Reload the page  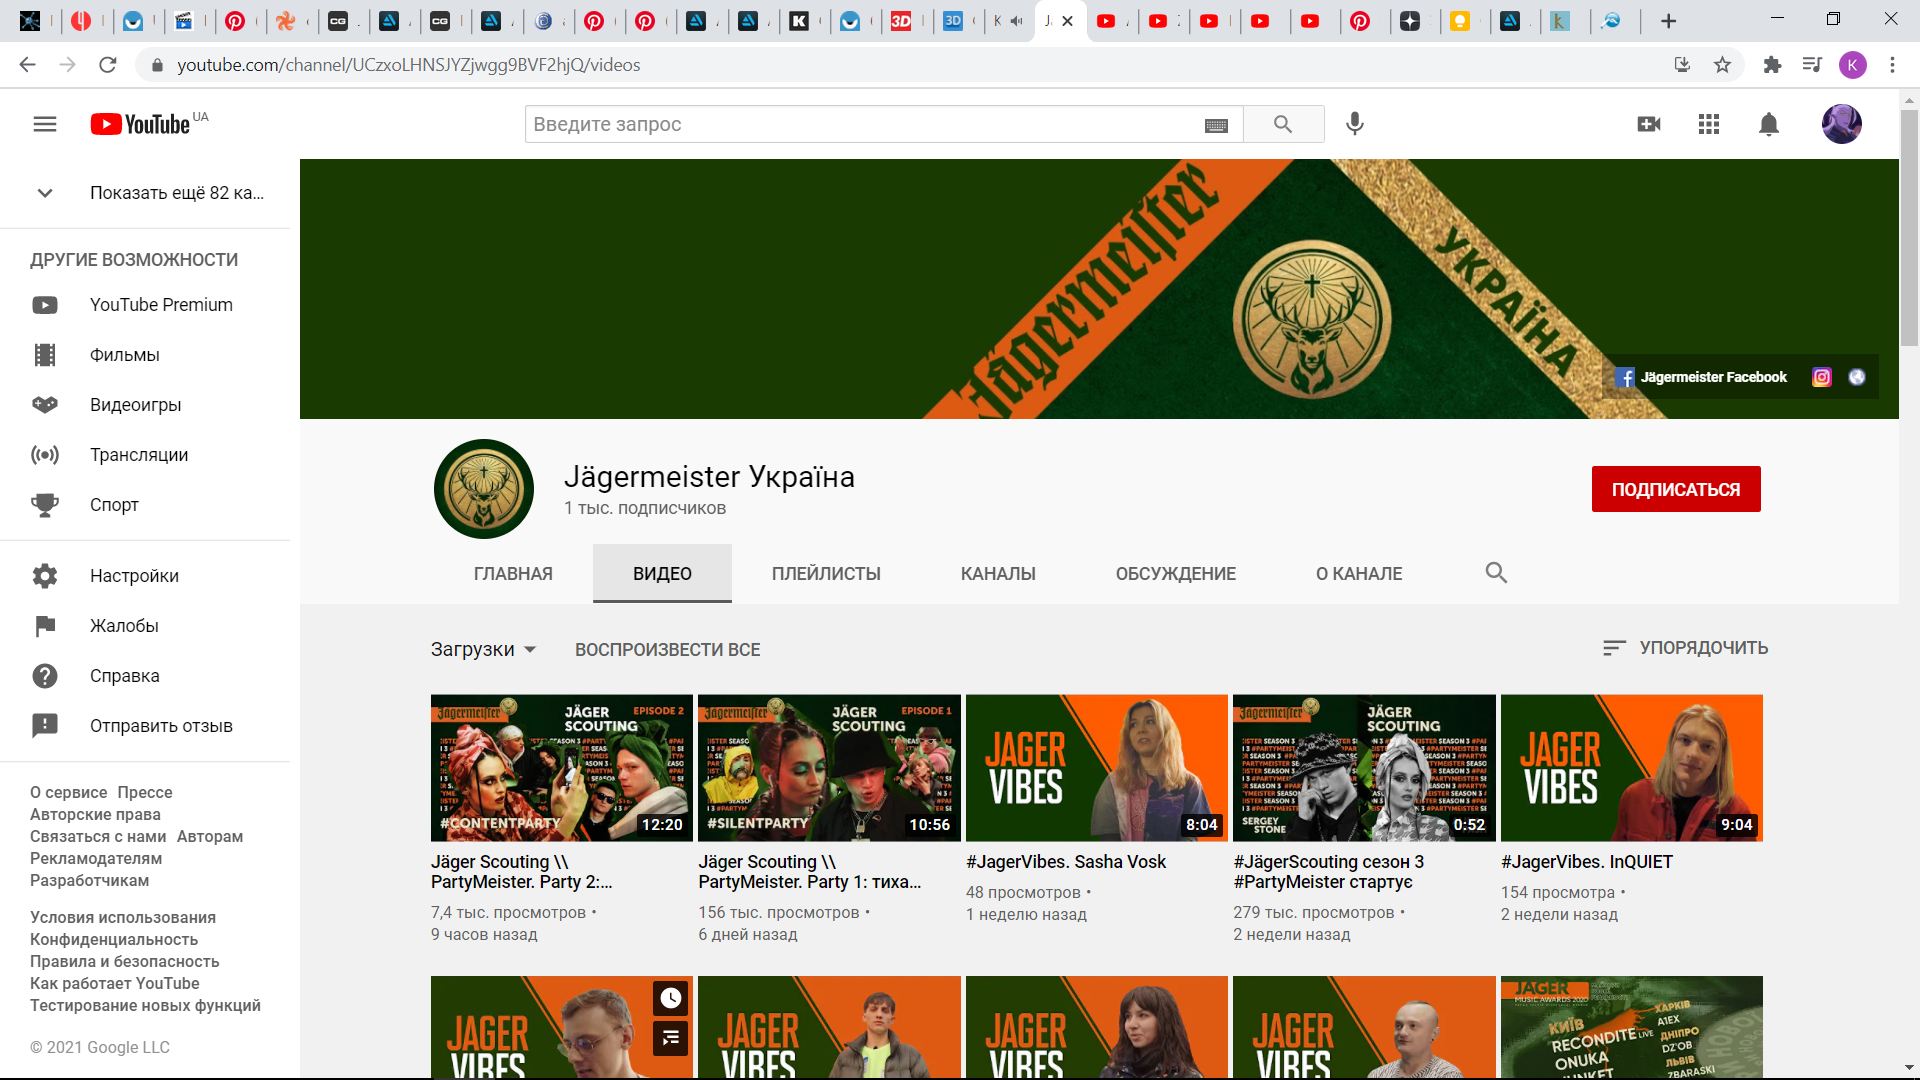[x=108, y=65]
